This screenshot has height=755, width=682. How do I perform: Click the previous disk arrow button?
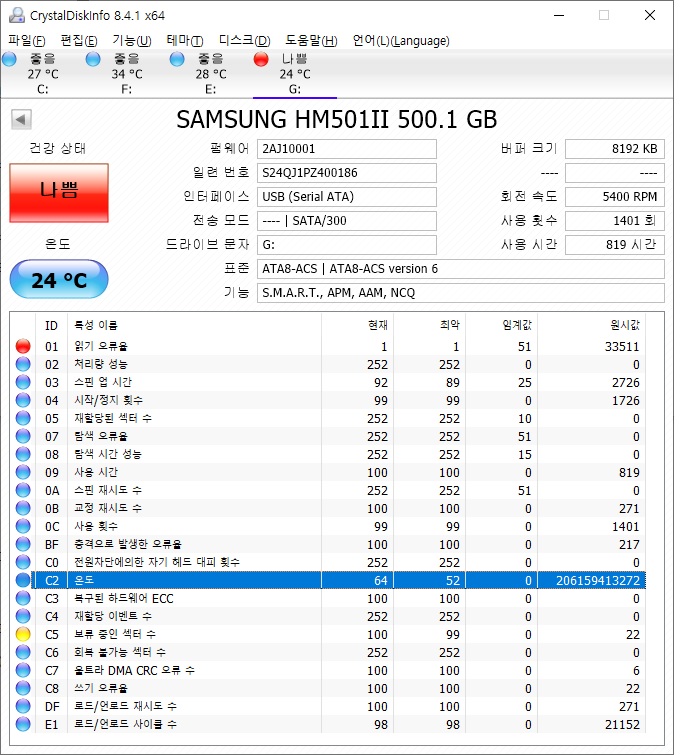(x=21, y=119)
